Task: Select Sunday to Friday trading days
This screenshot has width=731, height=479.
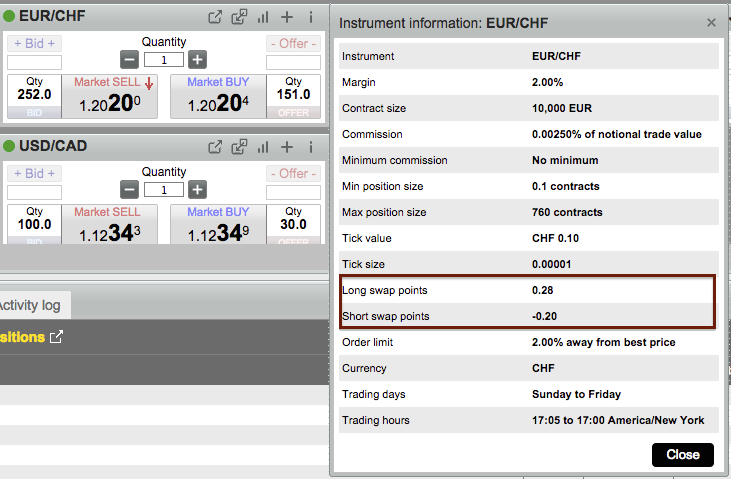Action: (577, 394)
